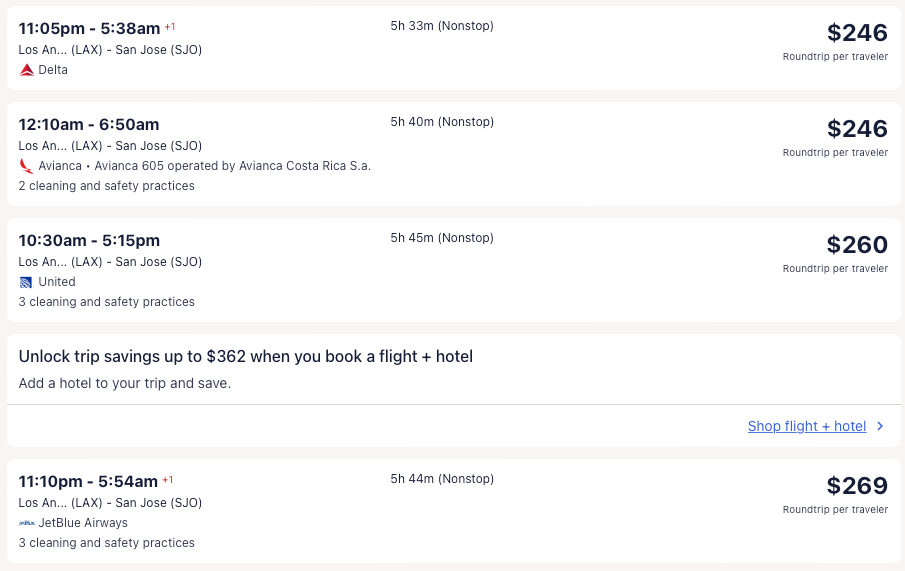Viewport: 905px width, 571px height.
Task: Click the $260 United flight price
Action: click(x=856, y=245)
